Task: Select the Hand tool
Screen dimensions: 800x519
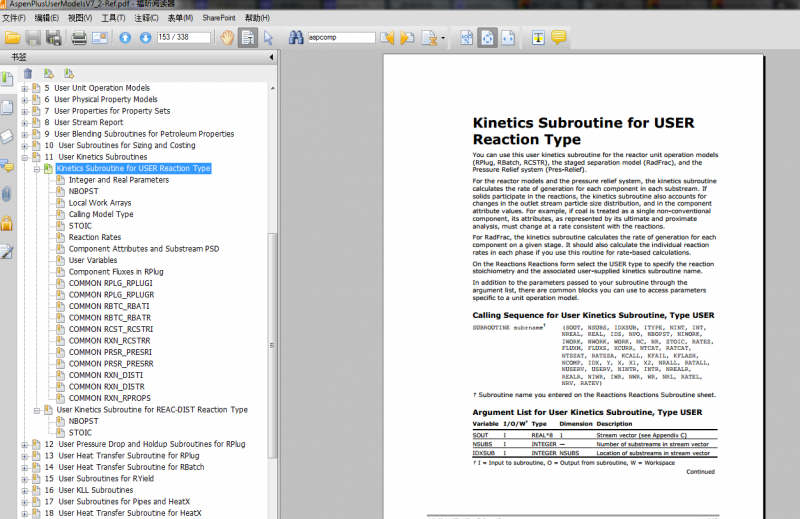Action: [x=227, y=38]
